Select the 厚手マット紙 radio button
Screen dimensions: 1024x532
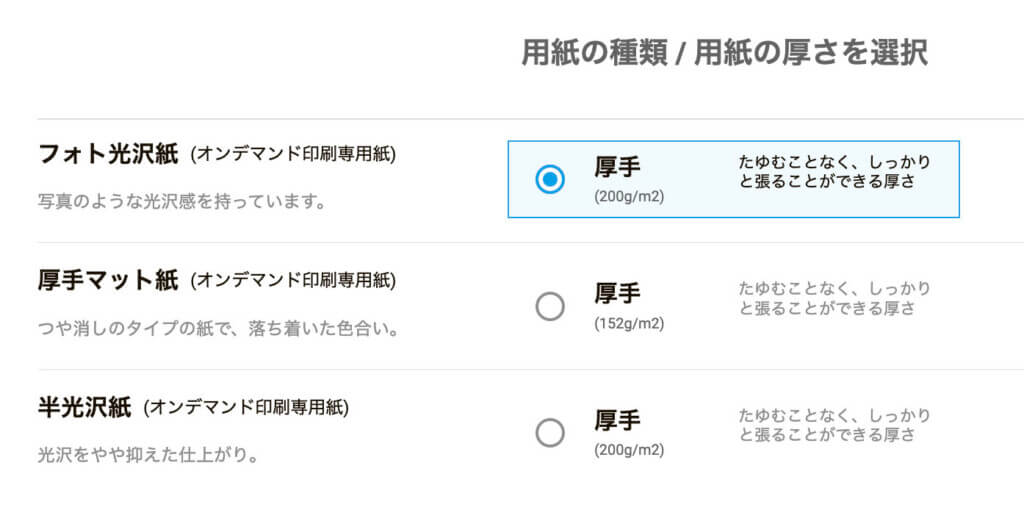(550, 306)
